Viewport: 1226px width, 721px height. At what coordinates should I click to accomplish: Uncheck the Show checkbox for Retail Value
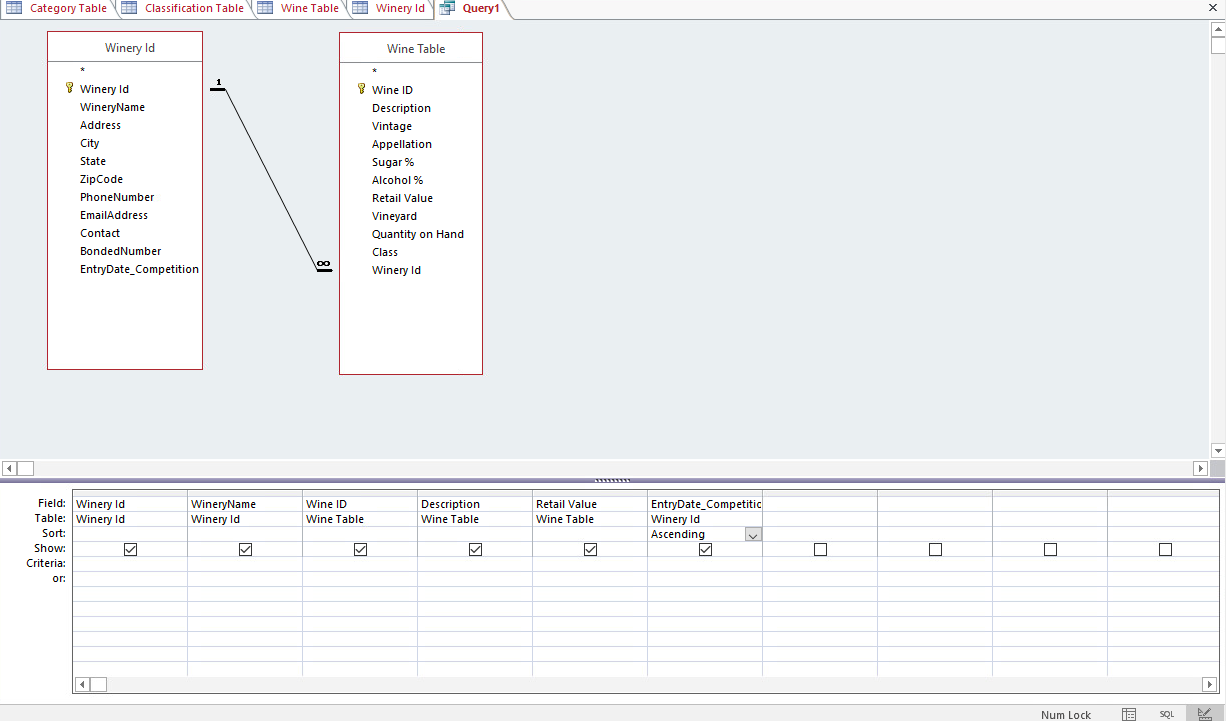pyautogui.click(x=590, y=548)
